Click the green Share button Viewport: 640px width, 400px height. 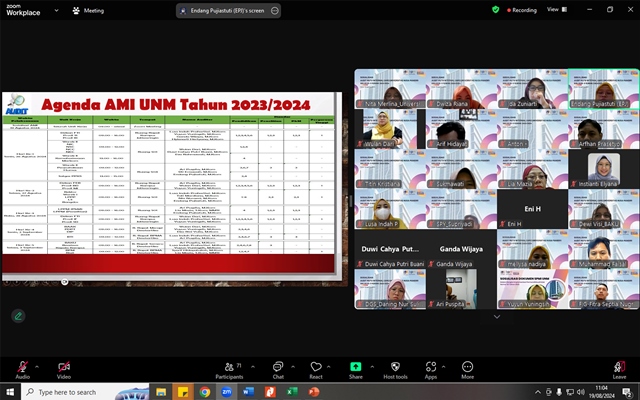click(x=355, y=367)
